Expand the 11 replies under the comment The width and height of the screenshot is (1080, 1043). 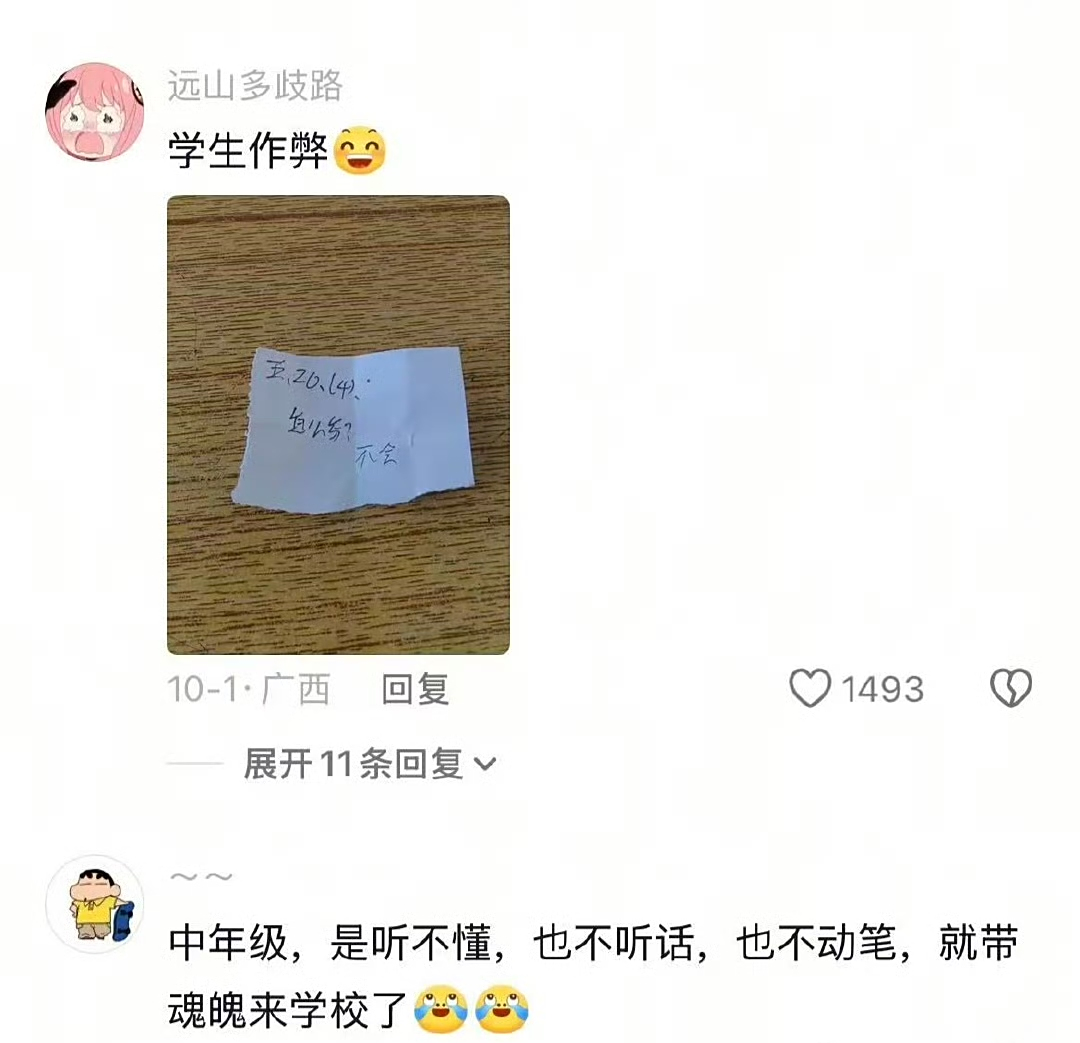[353, 763]
